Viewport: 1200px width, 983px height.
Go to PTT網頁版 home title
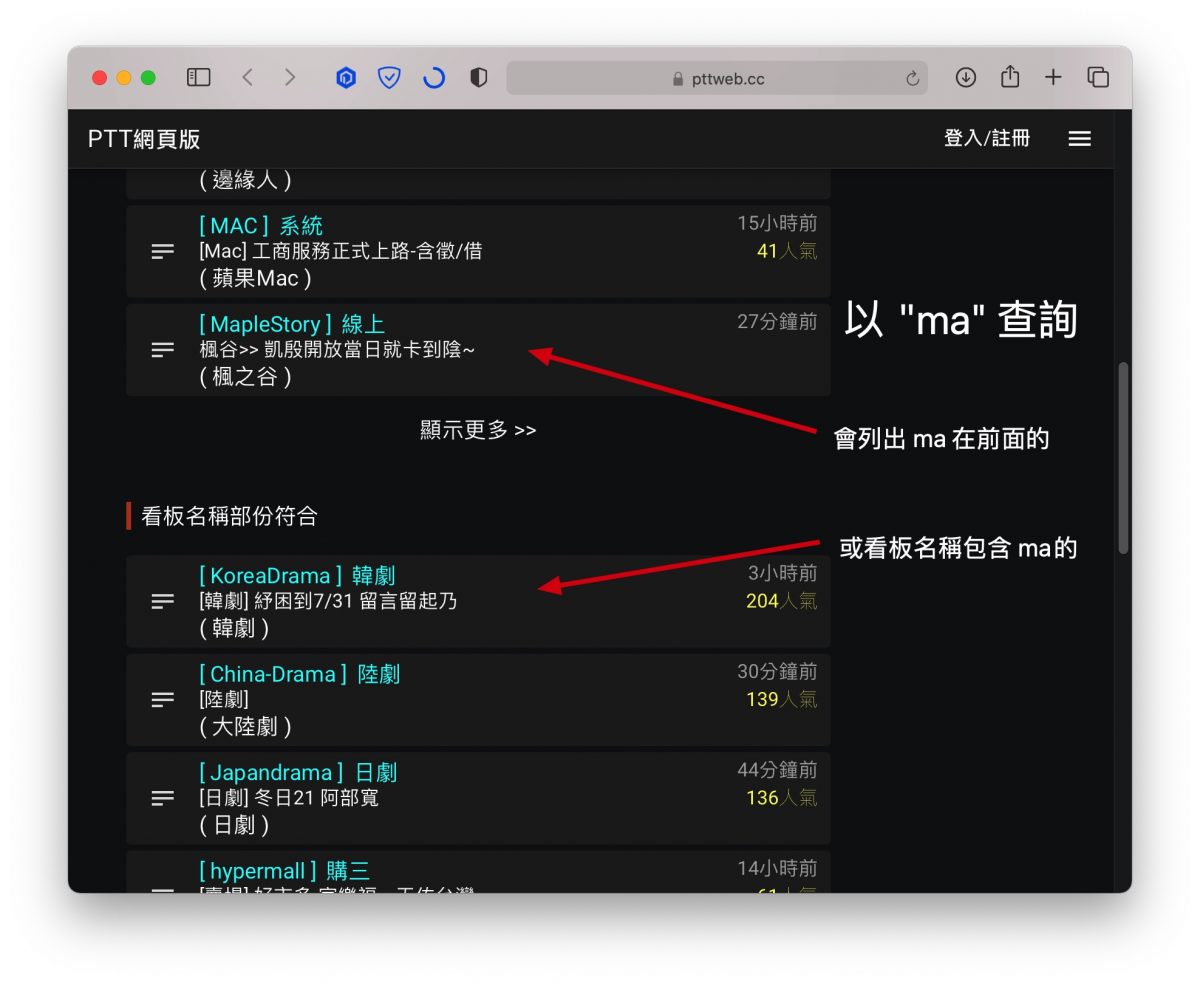click(144, 139)
